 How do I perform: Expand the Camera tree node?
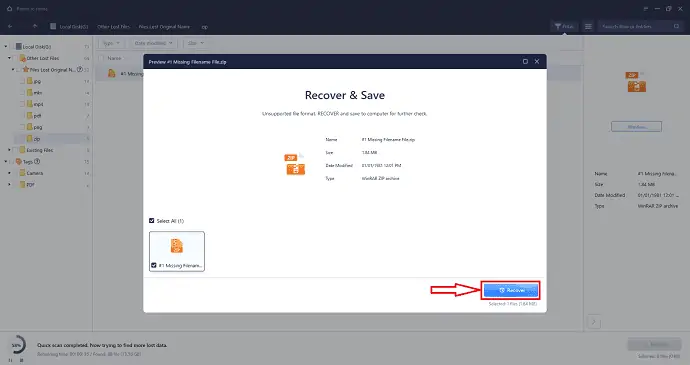(9, 173)
